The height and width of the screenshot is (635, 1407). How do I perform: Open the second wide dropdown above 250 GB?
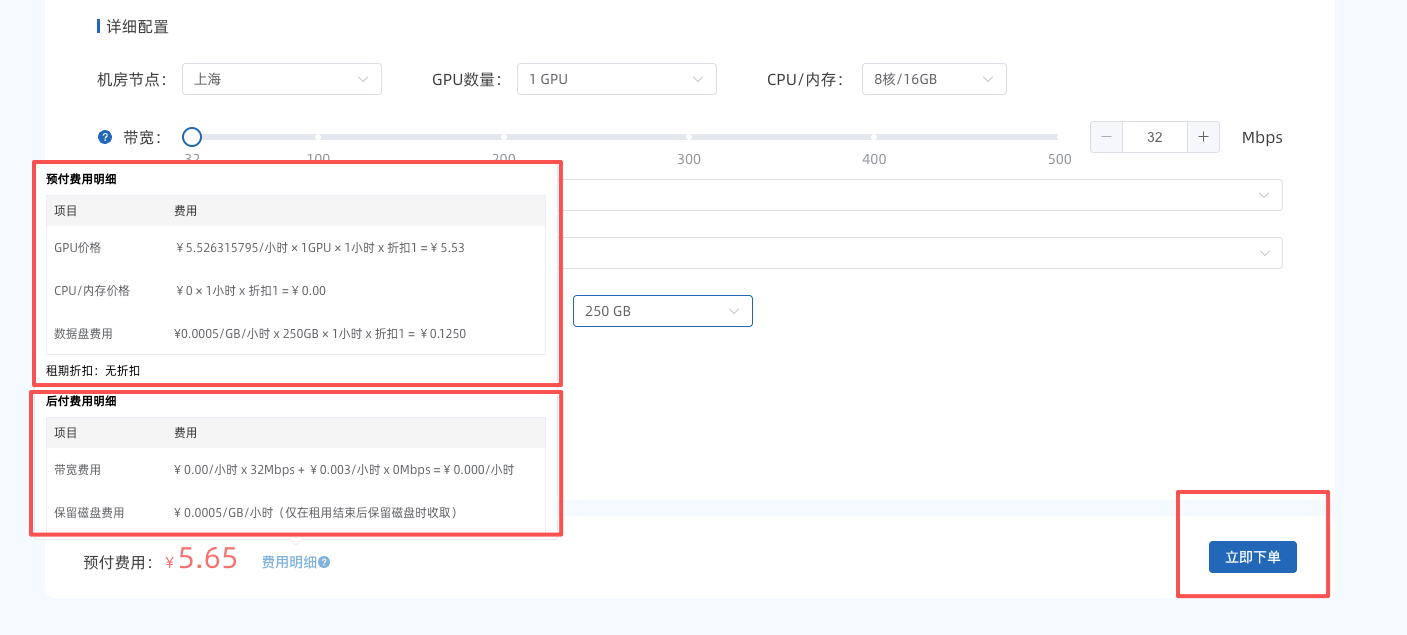[920, 253]
